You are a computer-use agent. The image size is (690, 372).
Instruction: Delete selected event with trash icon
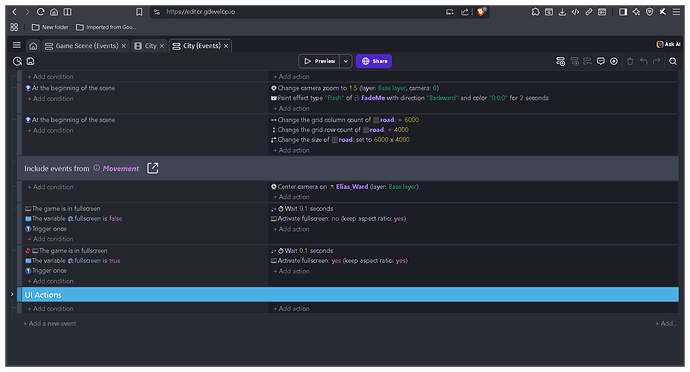630,61
